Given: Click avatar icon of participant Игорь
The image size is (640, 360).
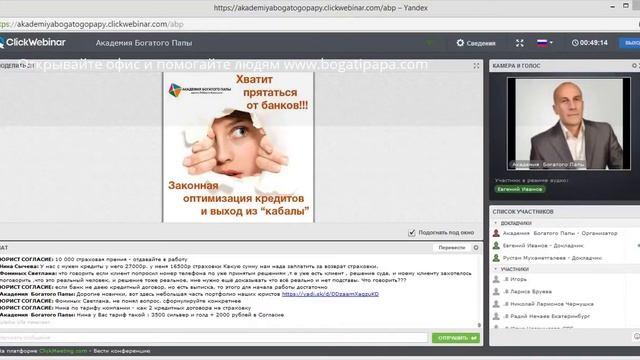Looking at the screenshot, I should tap(496, 279).
